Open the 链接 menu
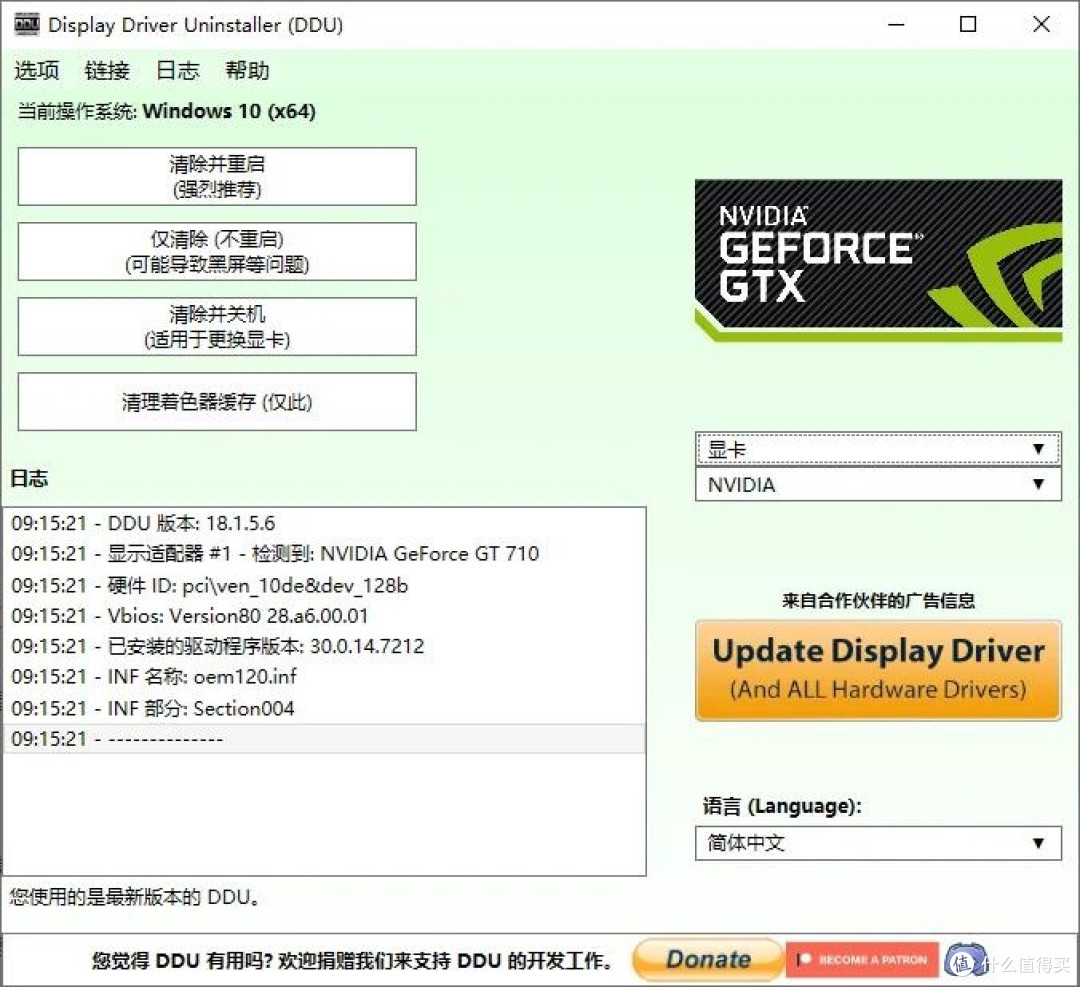 [107, 70]
